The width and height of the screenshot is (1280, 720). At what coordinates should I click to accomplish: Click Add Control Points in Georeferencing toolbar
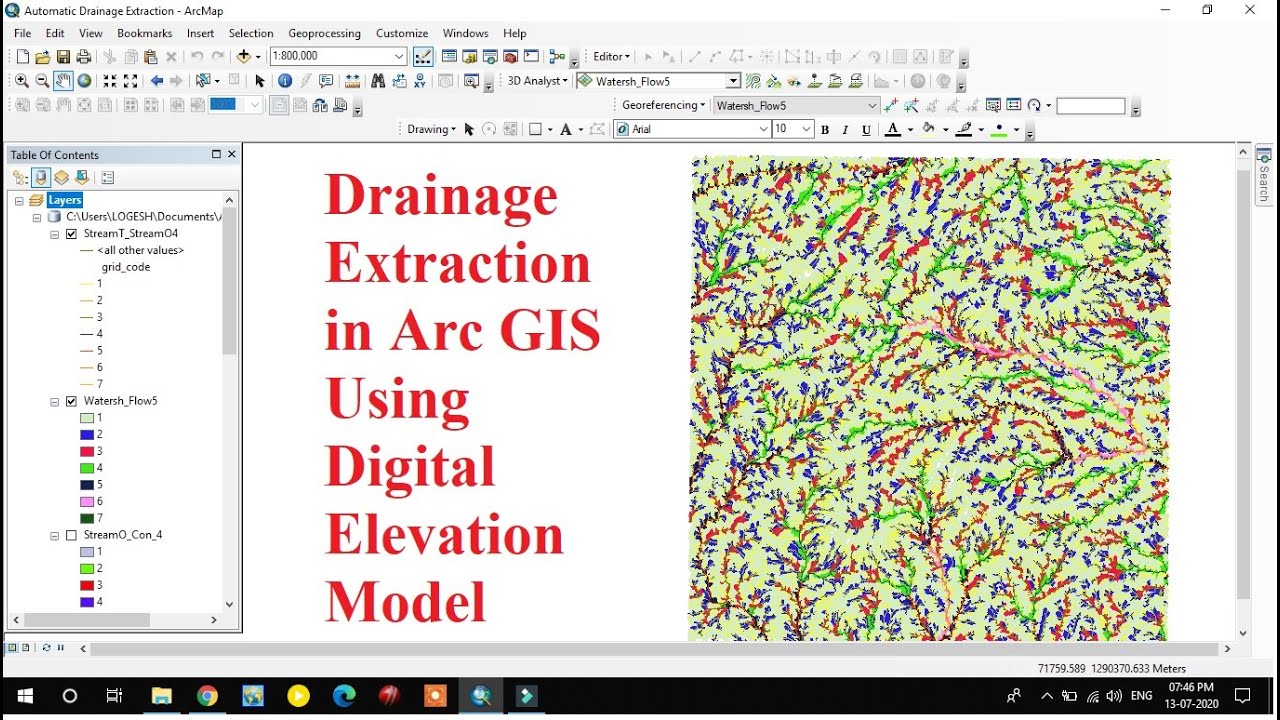point(891,105)
